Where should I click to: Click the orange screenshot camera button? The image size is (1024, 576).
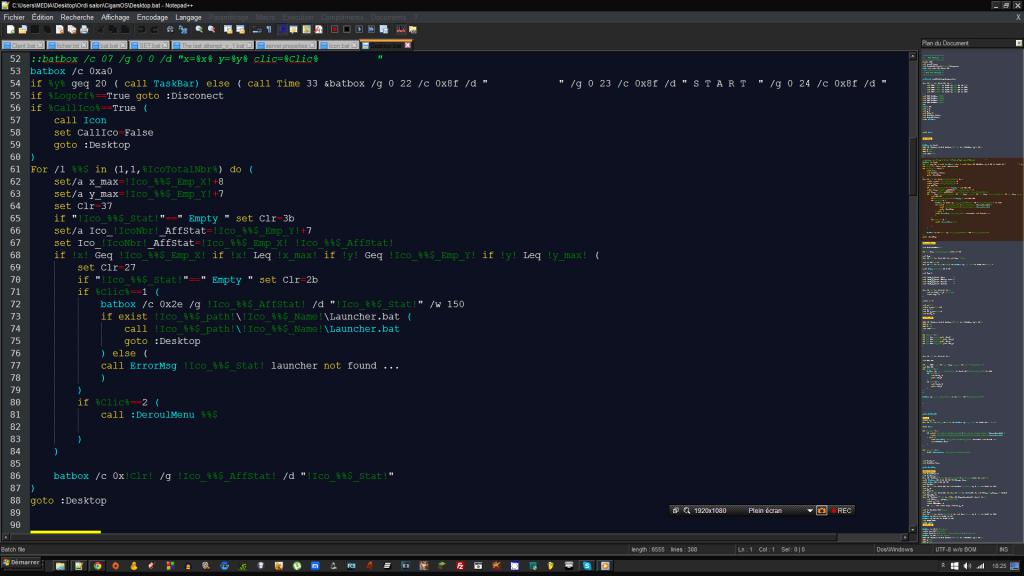822,511
